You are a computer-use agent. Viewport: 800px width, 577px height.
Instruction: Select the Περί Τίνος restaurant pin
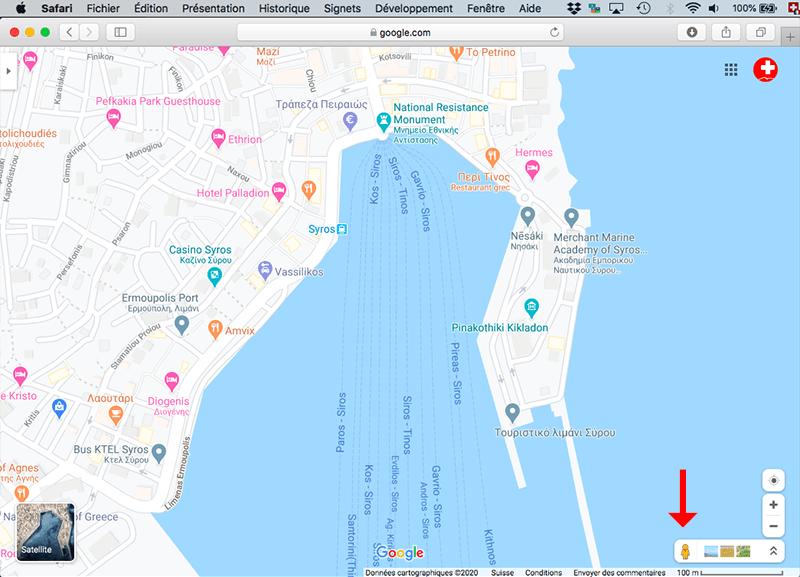(492, 157)
